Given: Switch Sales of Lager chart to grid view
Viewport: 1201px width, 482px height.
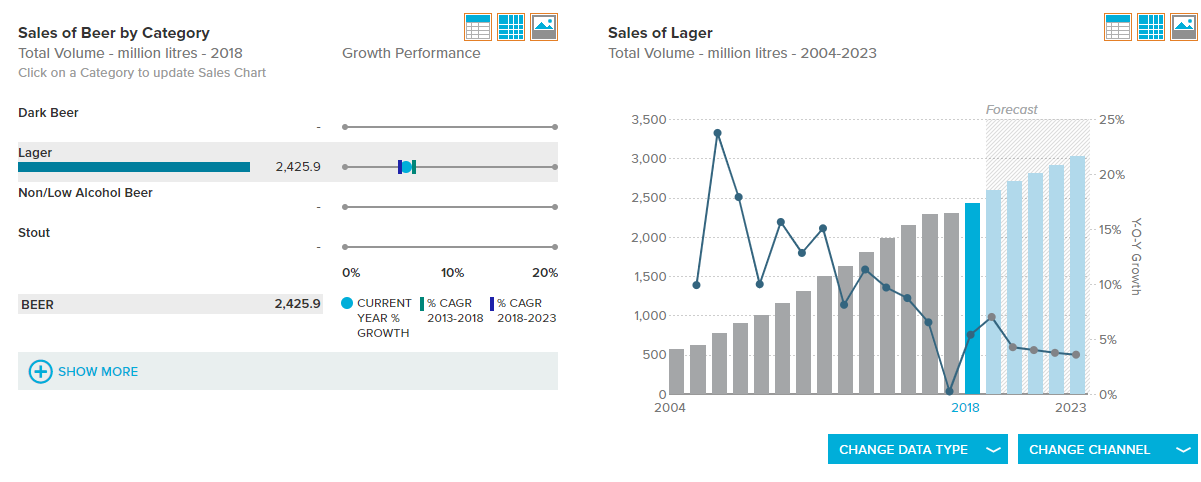Looking at the screenshot, I should (1151, 27).
